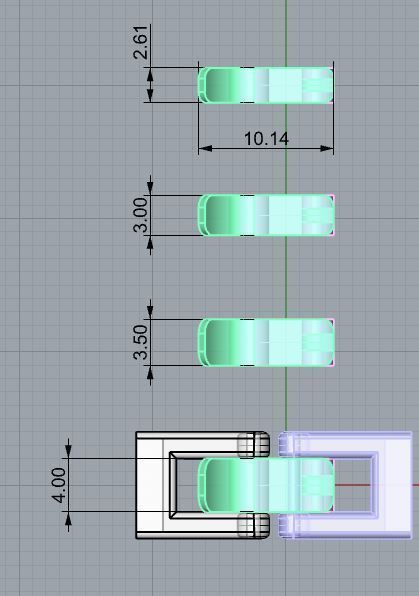Image resolution: width=419 pixels, height=596 pixels.
Task: Select the 10.14 width dimension text
Action: (x=266, y=139)
